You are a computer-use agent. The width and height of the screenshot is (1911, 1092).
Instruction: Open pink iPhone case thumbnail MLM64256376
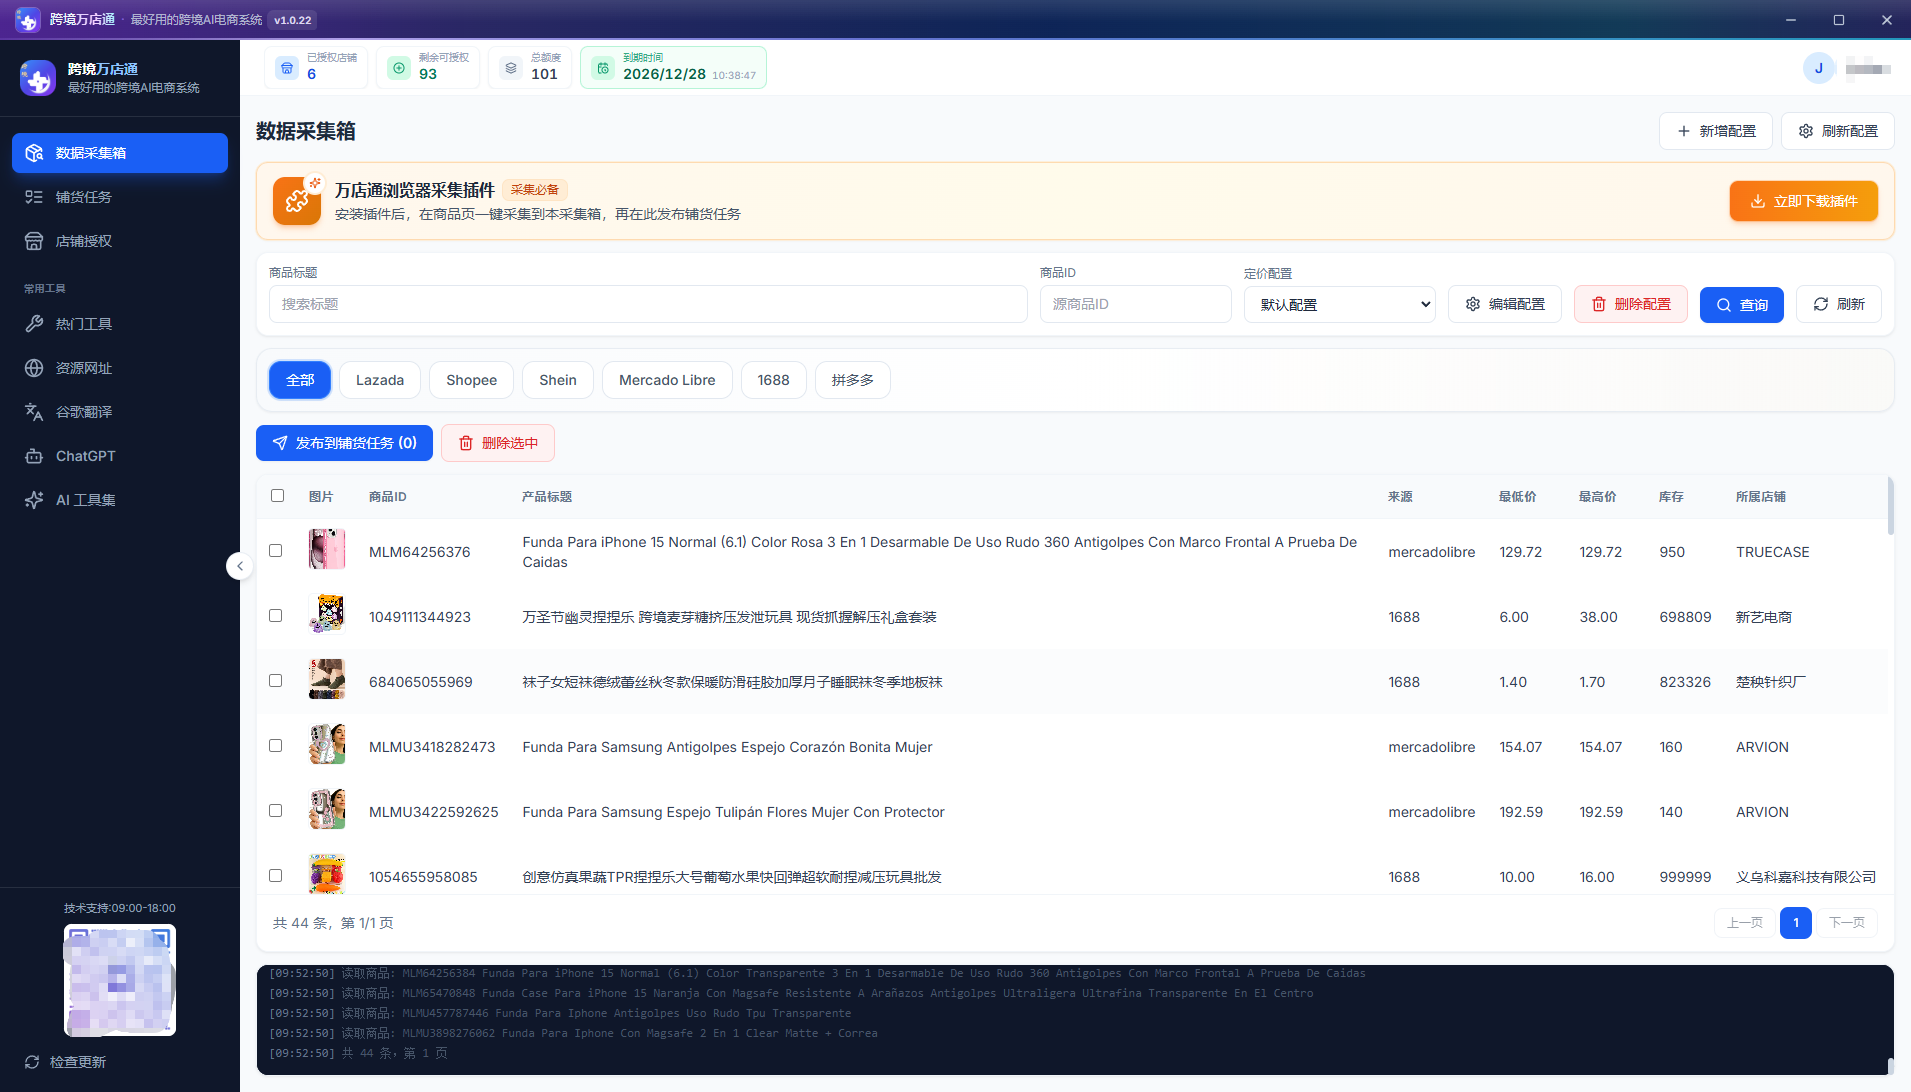pos(327,549)
